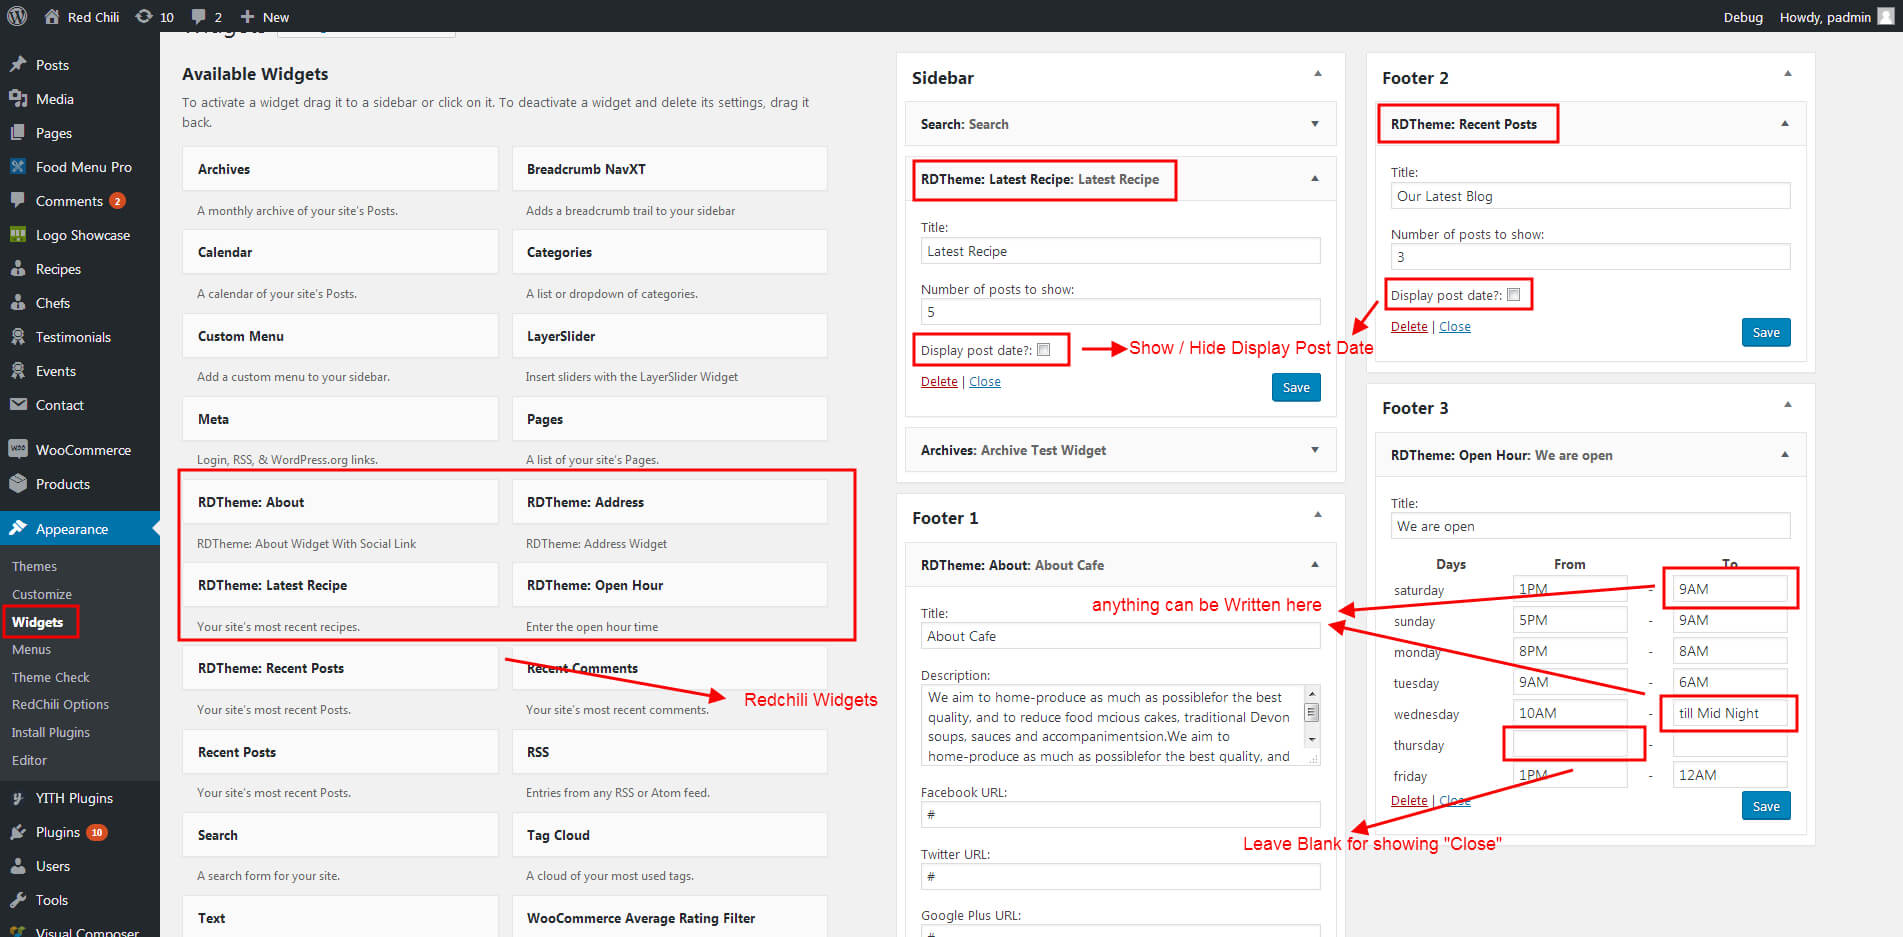Click the Chefs icon in sidebar
The width and height of the screenshot is (1903, 937).
pos(18,303)
